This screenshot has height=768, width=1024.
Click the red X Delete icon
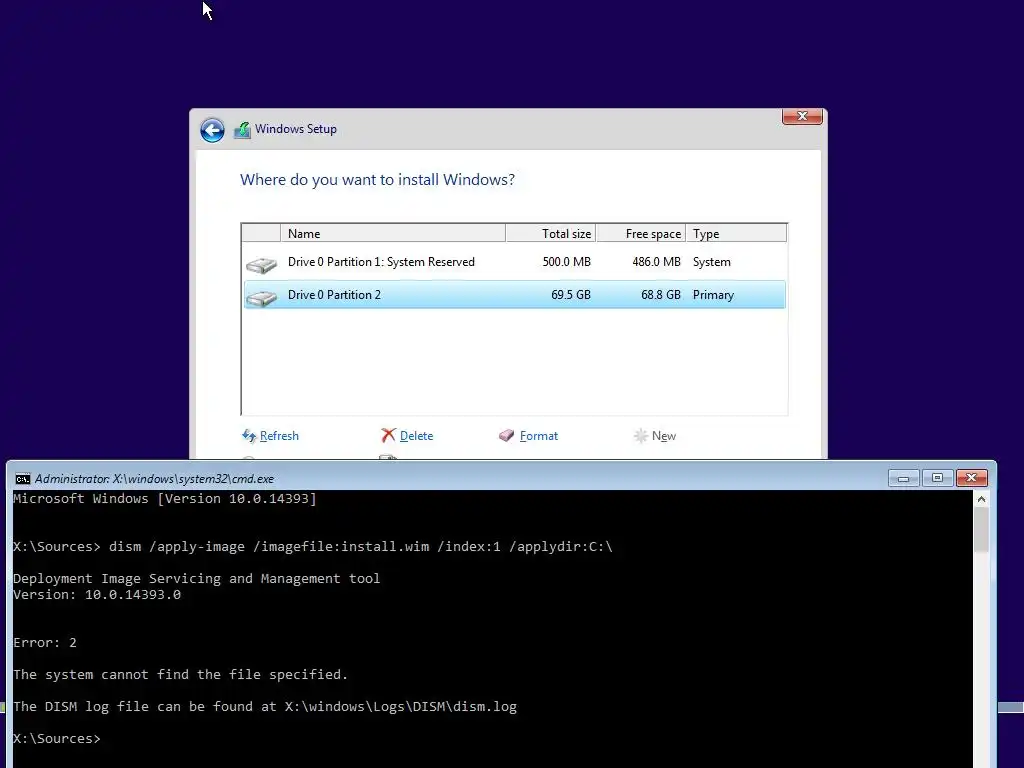[389, 436]
